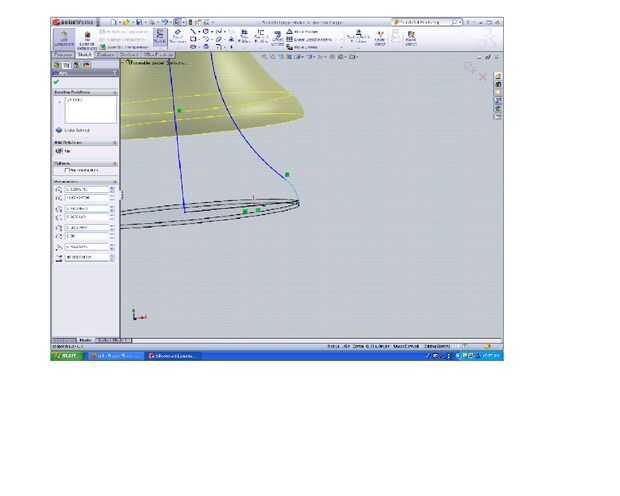The image size is (620, 496).
Task: Open the Office Products ribbon tab
Action: (158, 55)
